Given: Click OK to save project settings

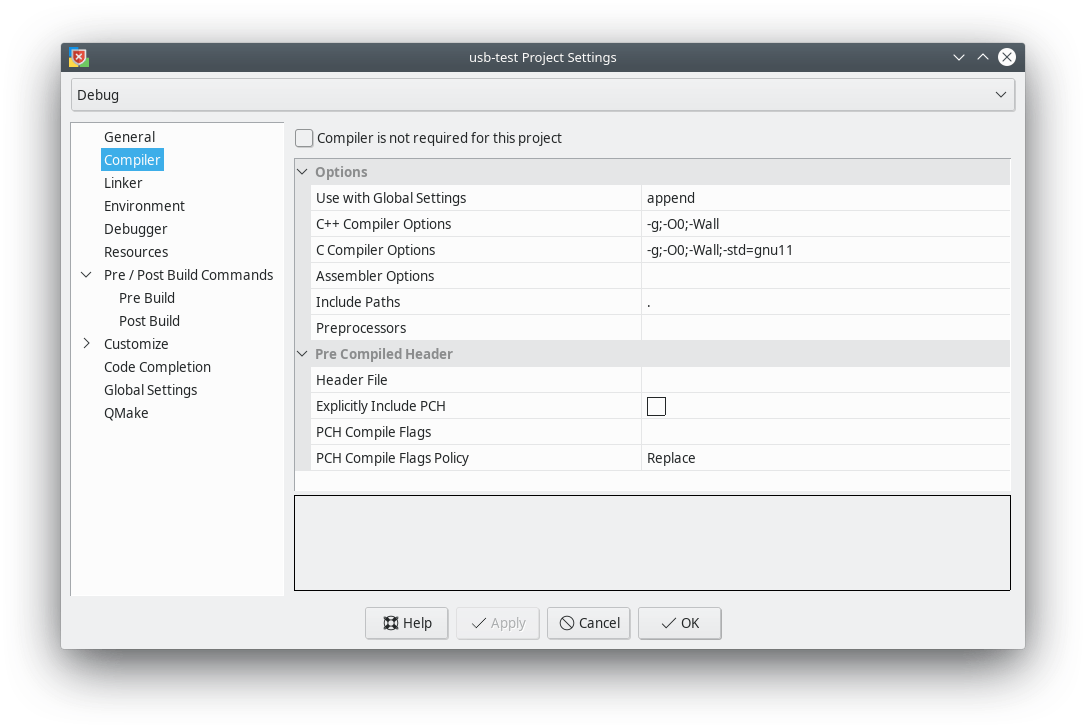Looking at the screenshot, I should [679, 622].
